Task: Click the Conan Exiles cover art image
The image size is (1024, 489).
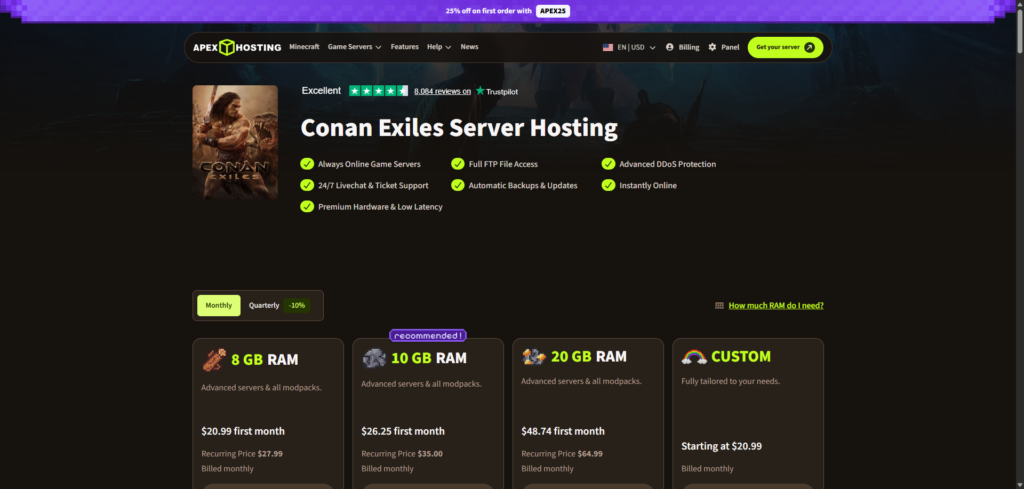Action: point(235,142)
